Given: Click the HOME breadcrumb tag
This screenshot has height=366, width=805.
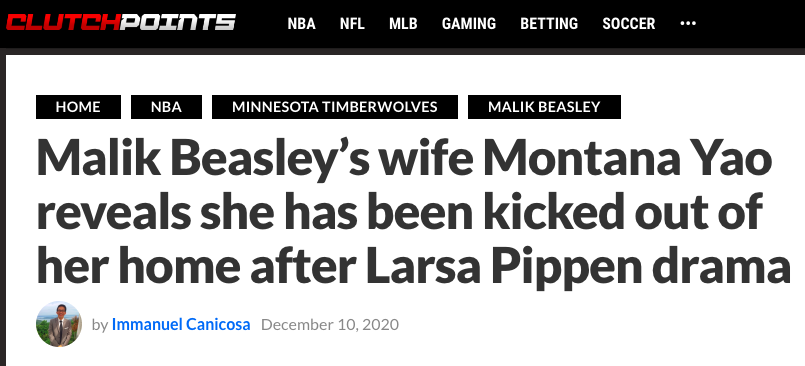Looking at the screenshot, I should pos(78,107).
